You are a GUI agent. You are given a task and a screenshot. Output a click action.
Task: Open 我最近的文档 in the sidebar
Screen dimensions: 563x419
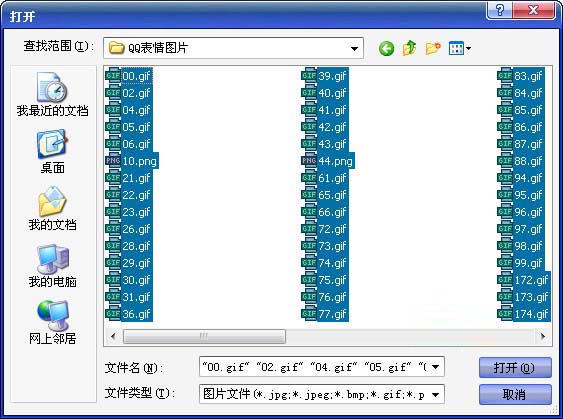point(52,94)
